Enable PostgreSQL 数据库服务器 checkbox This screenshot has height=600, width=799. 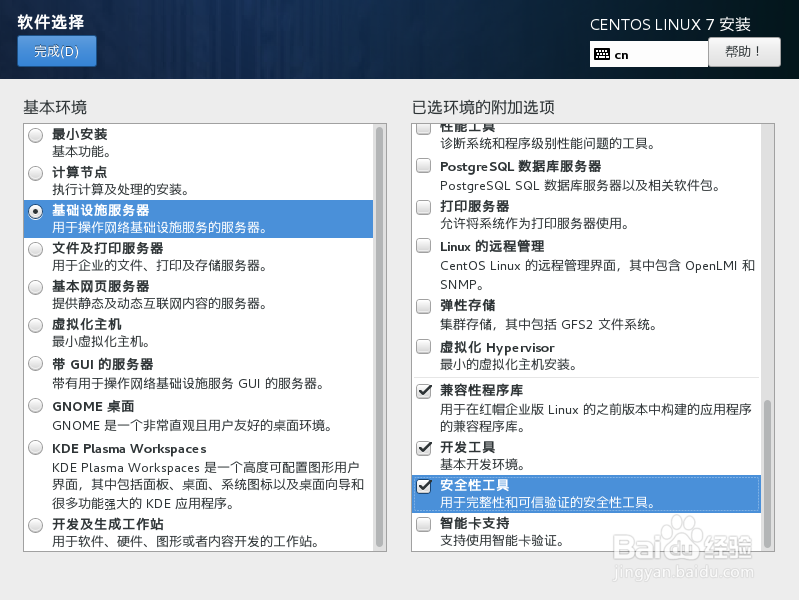pos(423,165)
